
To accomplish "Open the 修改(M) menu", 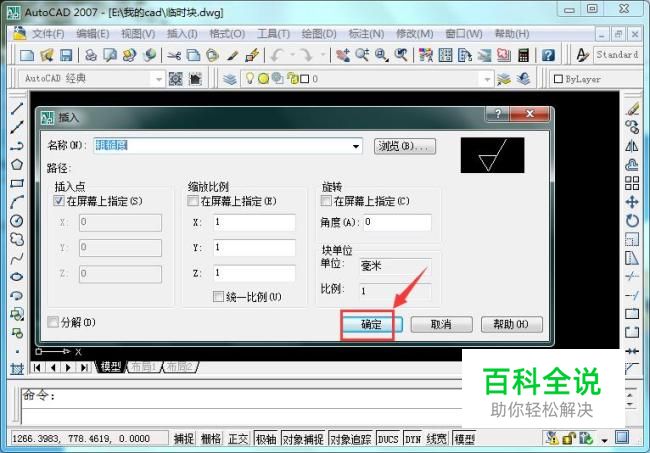I will (415, 34).
